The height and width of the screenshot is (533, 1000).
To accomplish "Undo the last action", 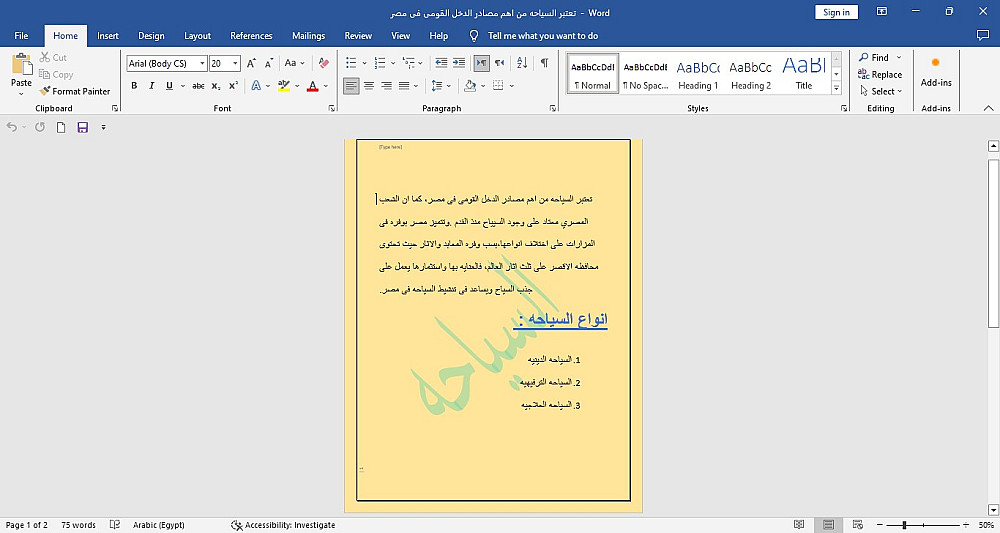I will click(11, 128).
